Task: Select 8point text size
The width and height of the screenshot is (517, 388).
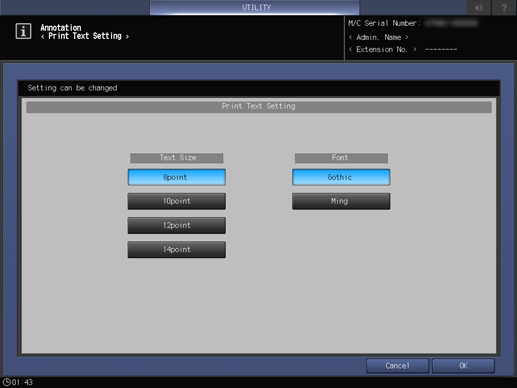Action: point(177,177)
